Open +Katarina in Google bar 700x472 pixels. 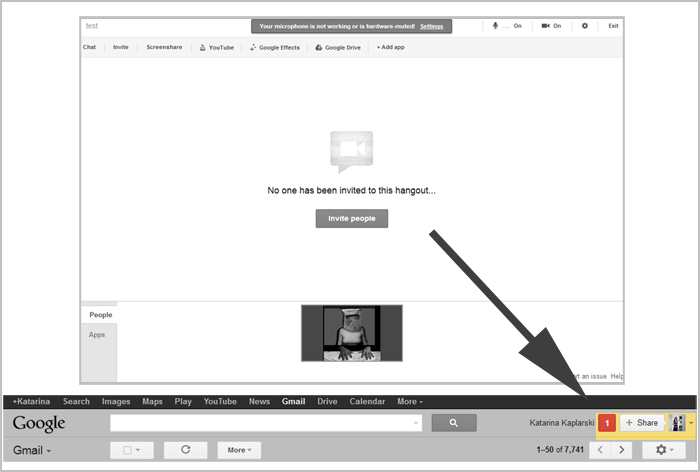click(31, 401)
